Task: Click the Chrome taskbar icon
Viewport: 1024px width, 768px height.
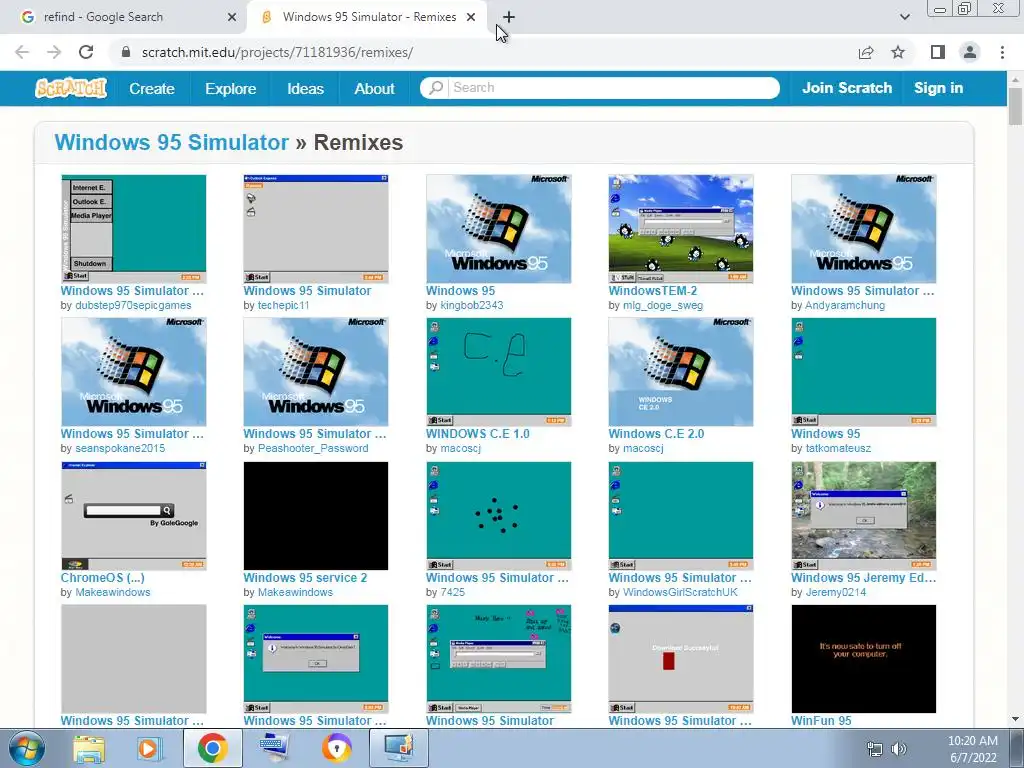Action: (x=212, y=748)
